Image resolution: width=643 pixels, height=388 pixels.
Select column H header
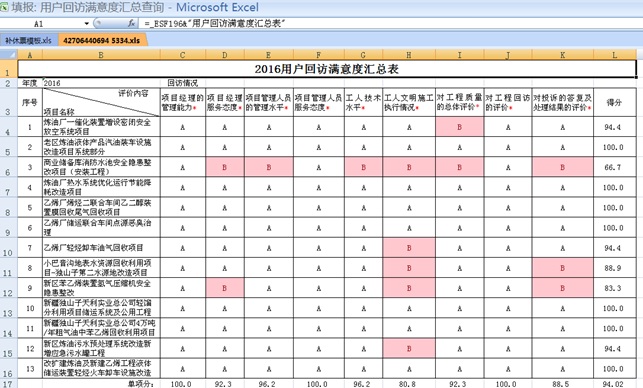coord(409,55)
